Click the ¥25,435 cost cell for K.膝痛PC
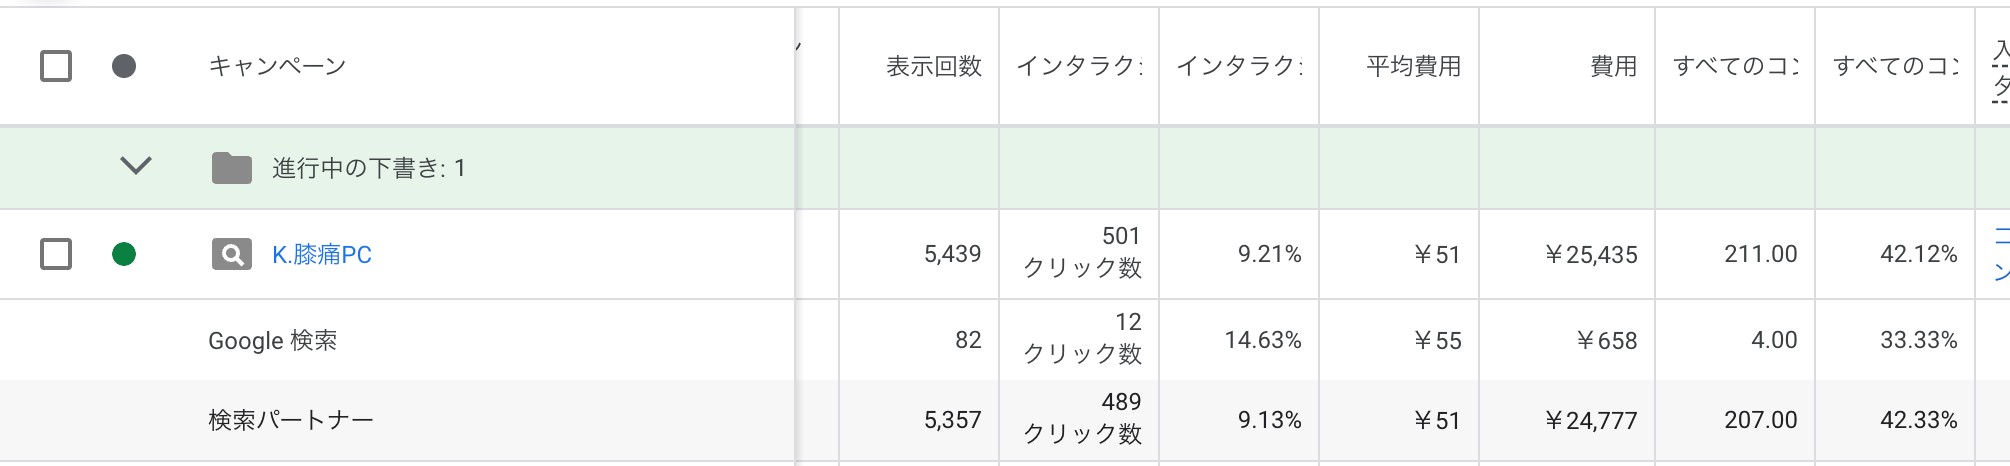The image size is (2010, 466). coord(1591,255)
